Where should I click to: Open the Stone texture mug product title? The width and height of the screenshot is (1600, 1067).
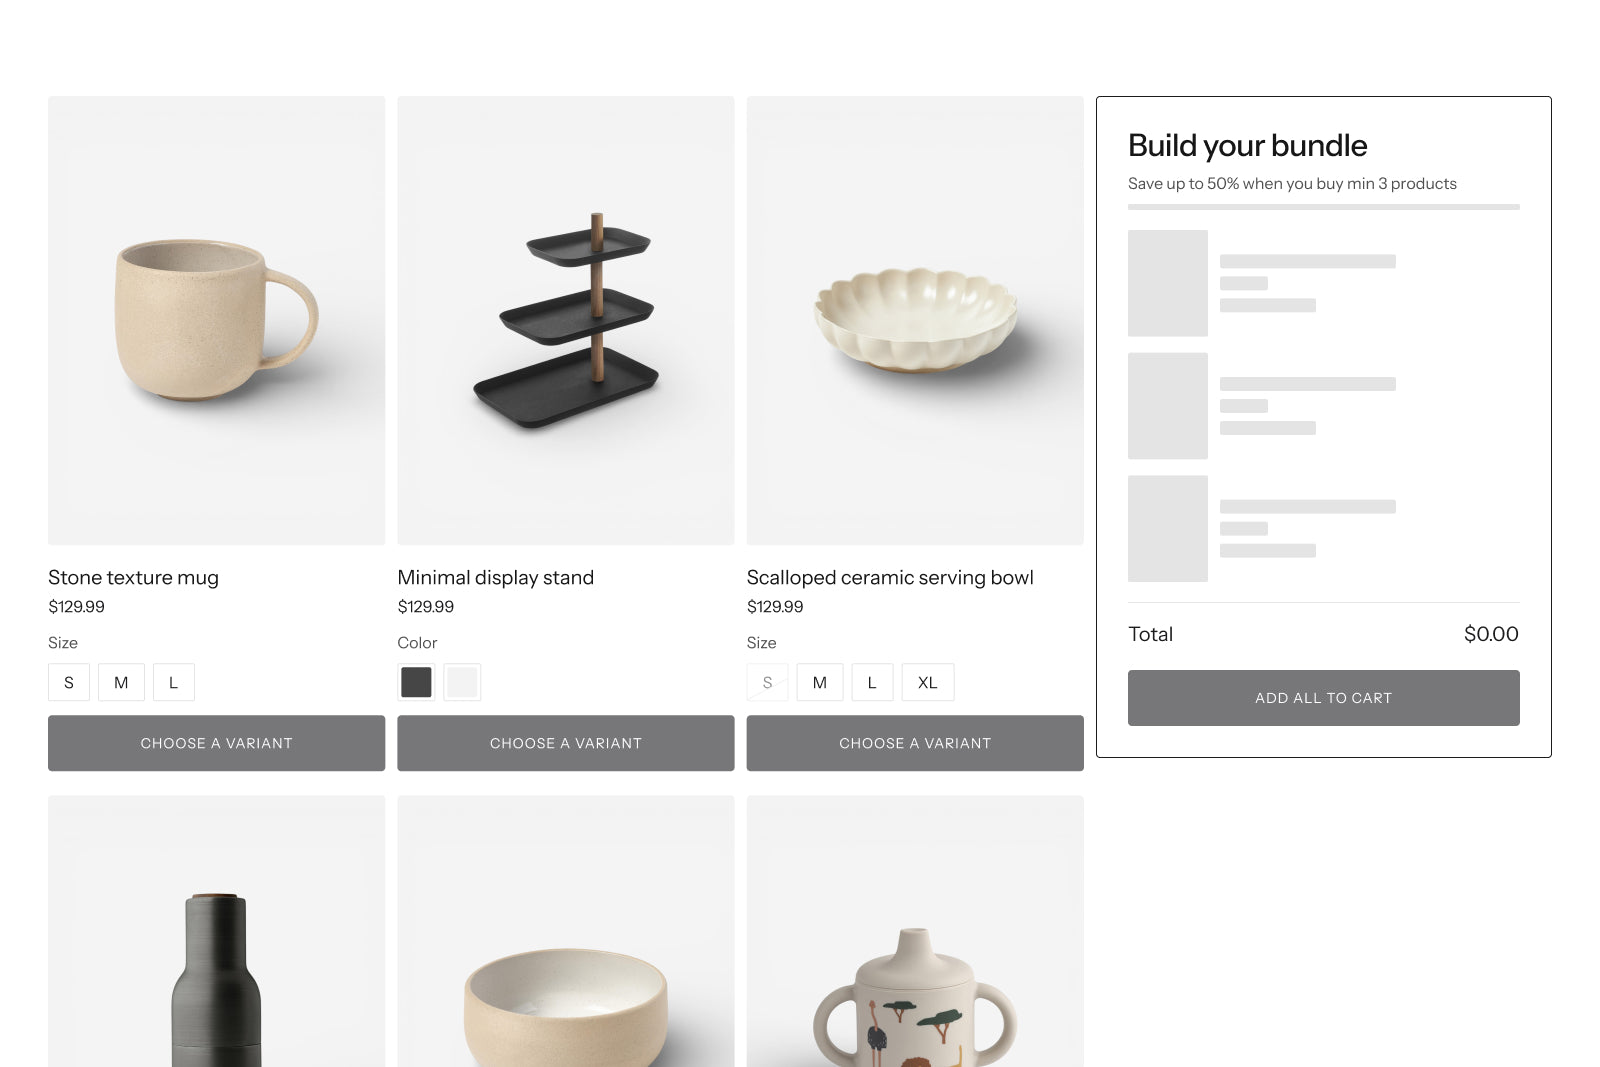(133, 578)
